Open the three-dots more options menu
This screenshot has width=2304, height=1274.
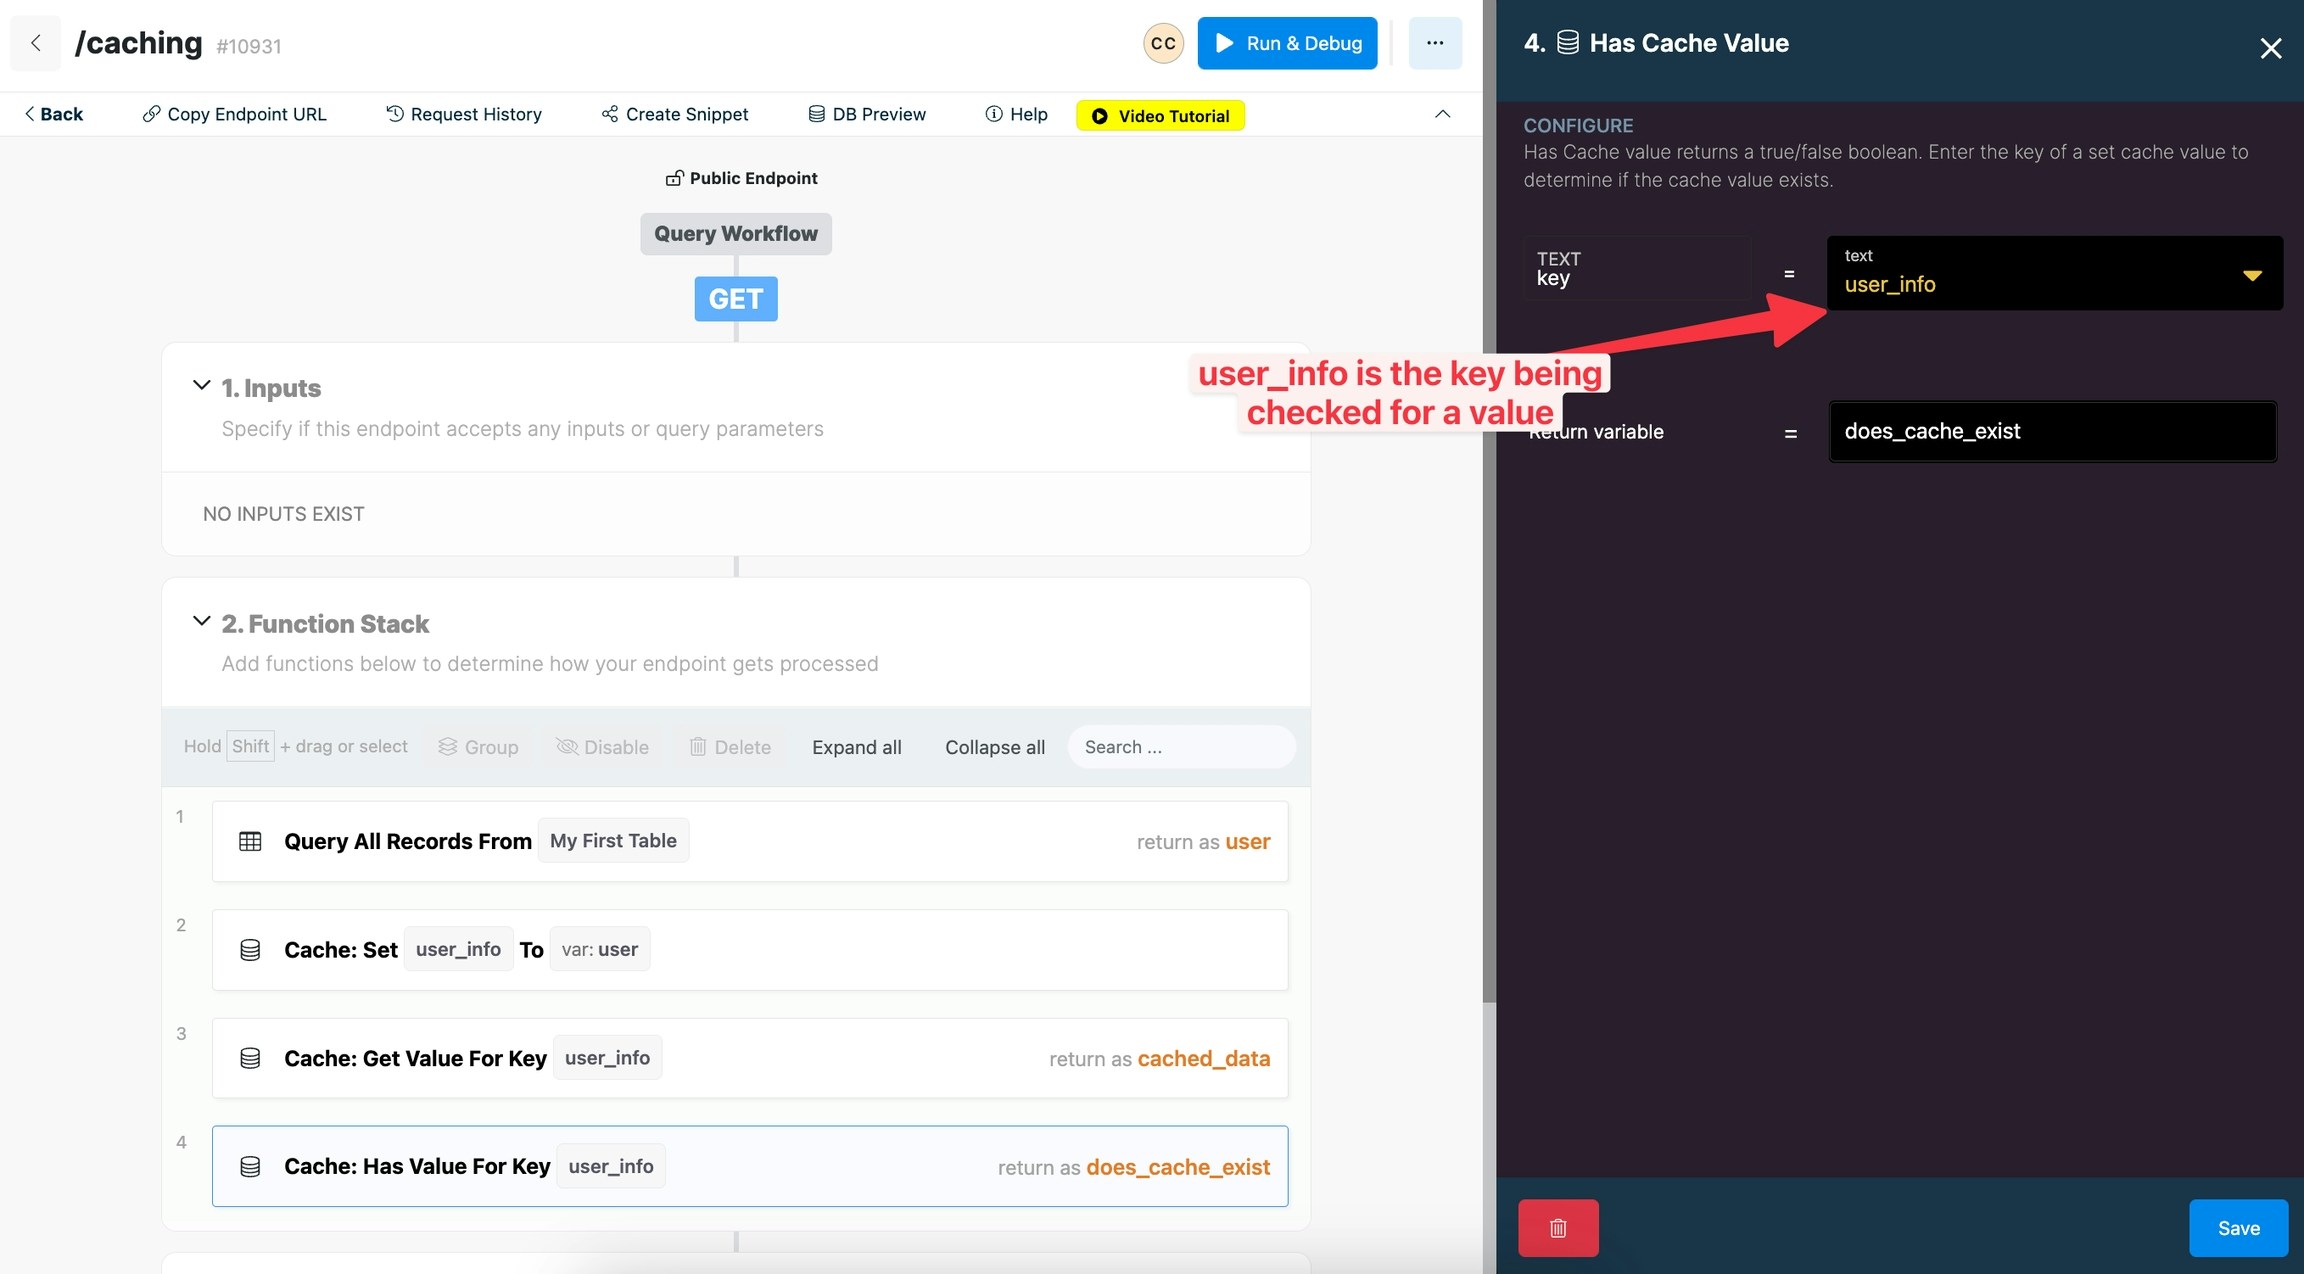click(1434, 43)
